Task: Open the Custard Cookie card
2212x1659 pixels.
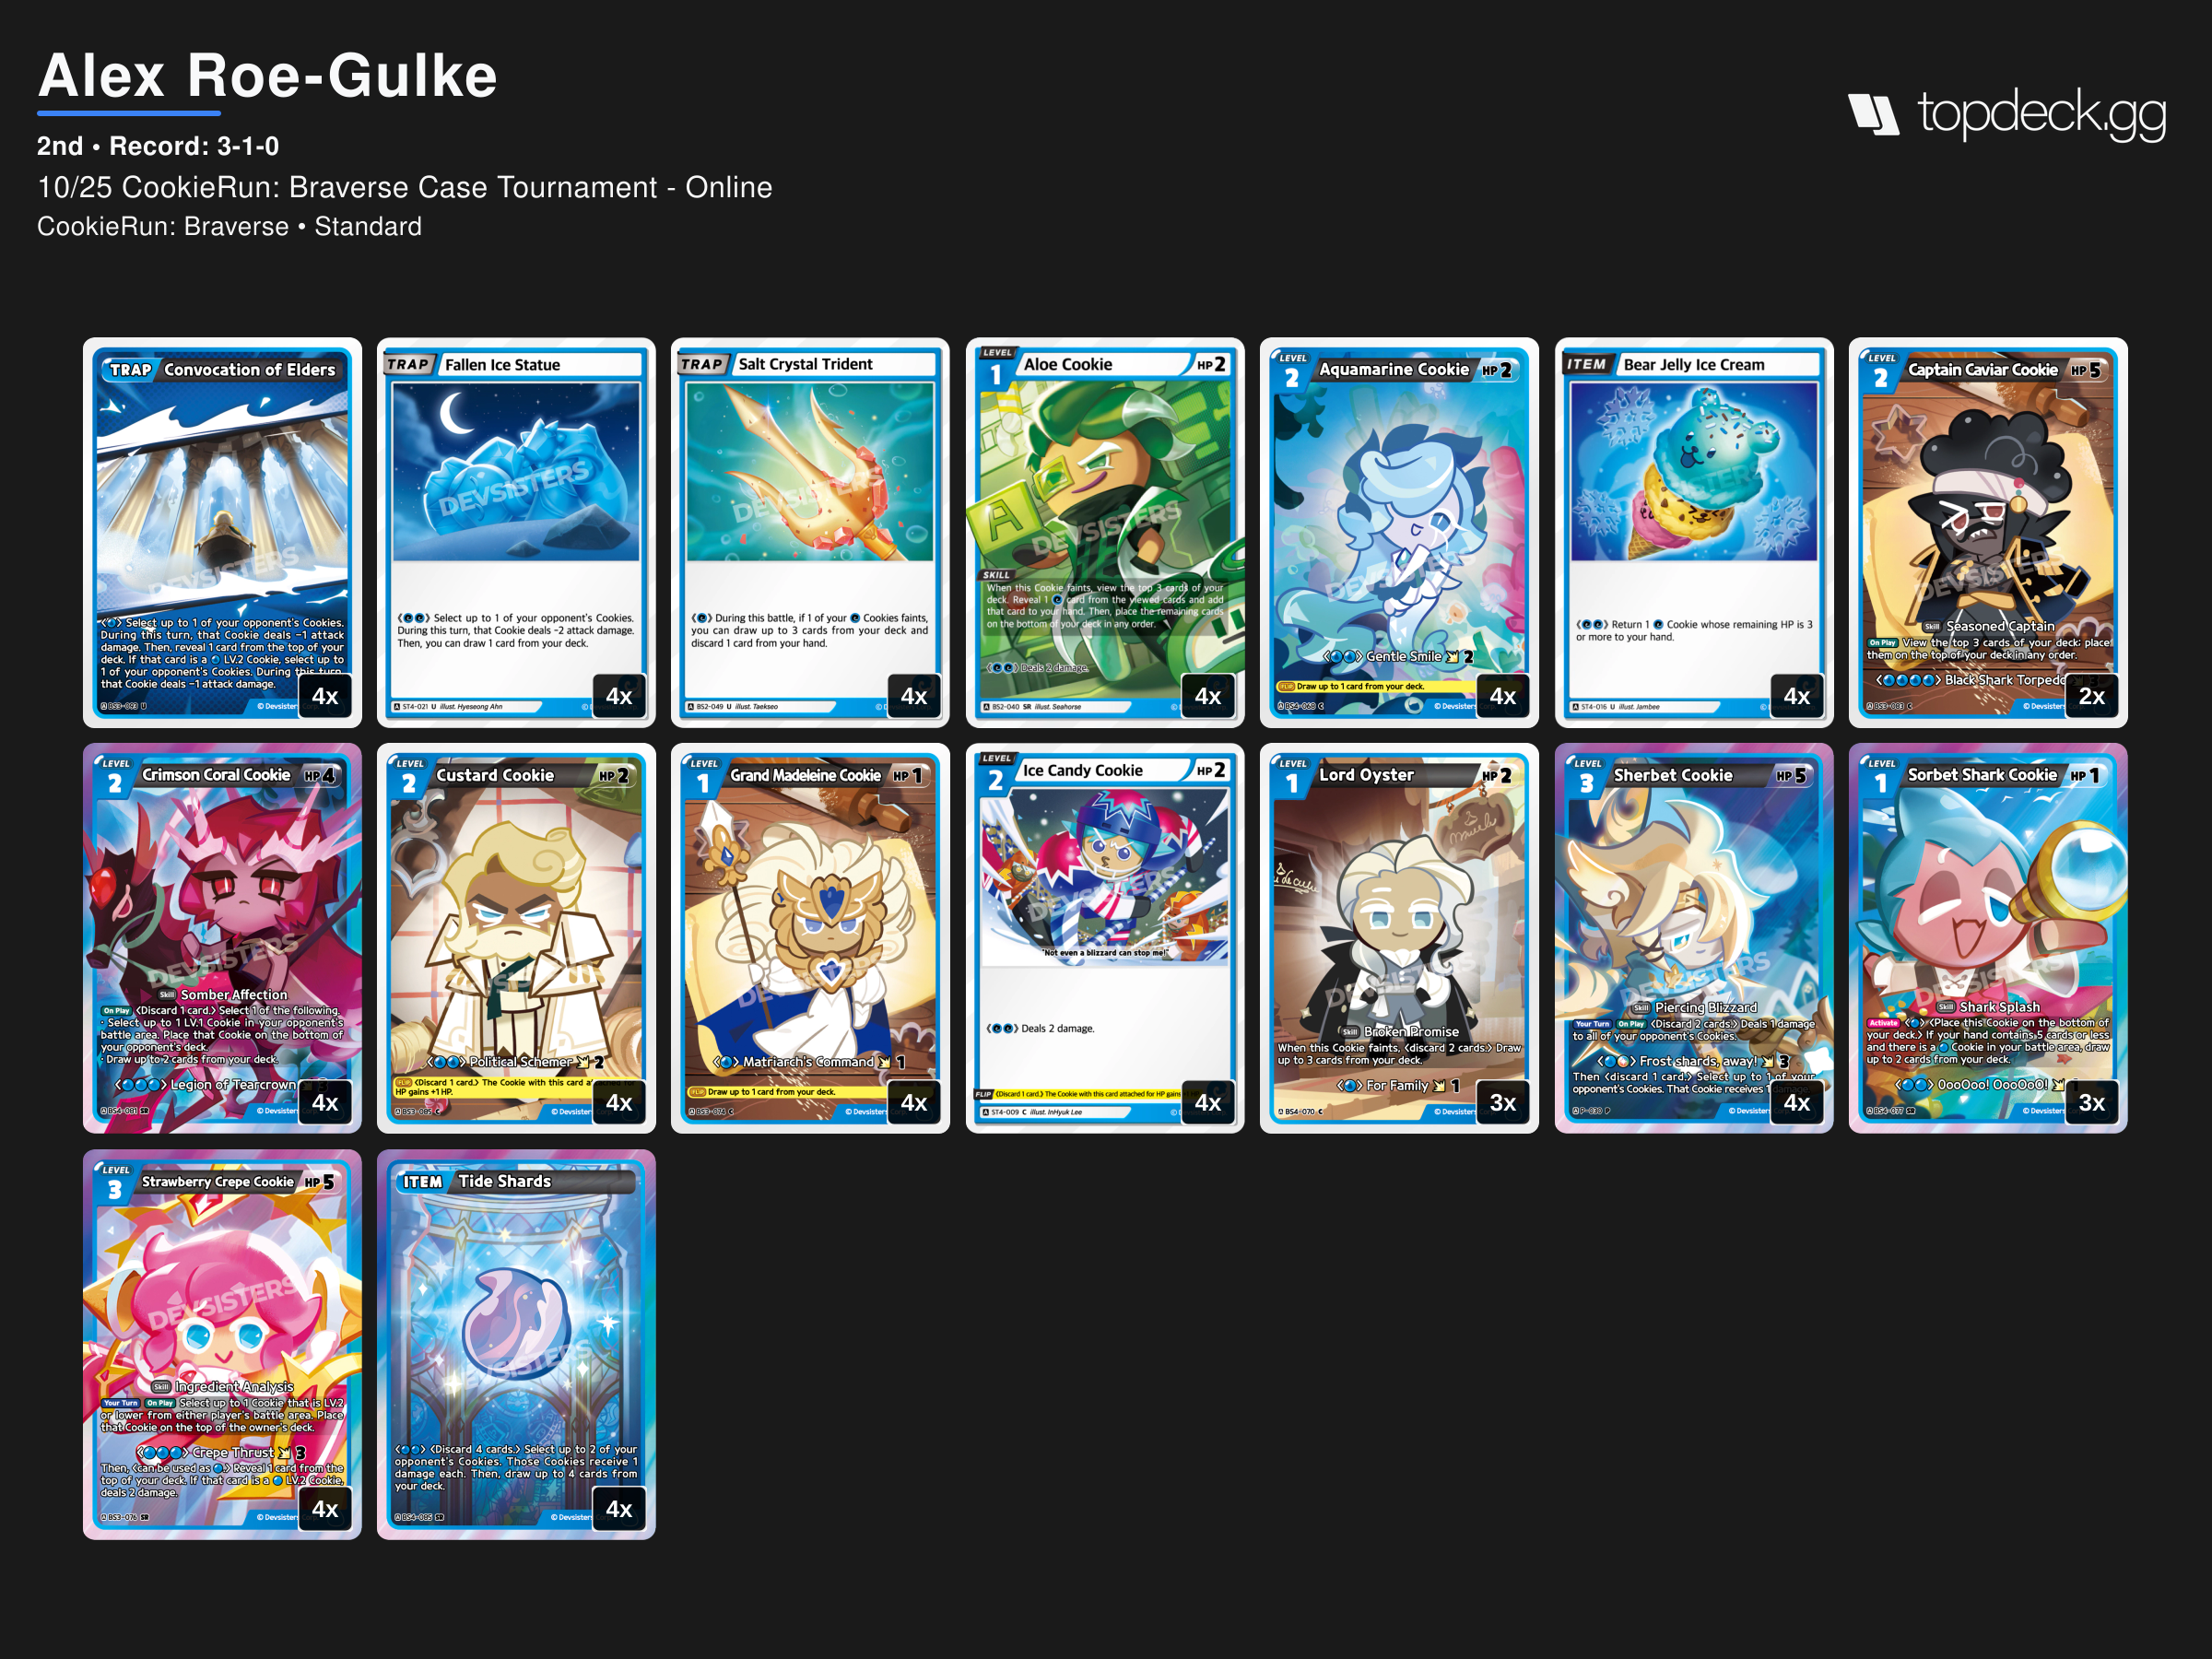Action: (516, 938)
